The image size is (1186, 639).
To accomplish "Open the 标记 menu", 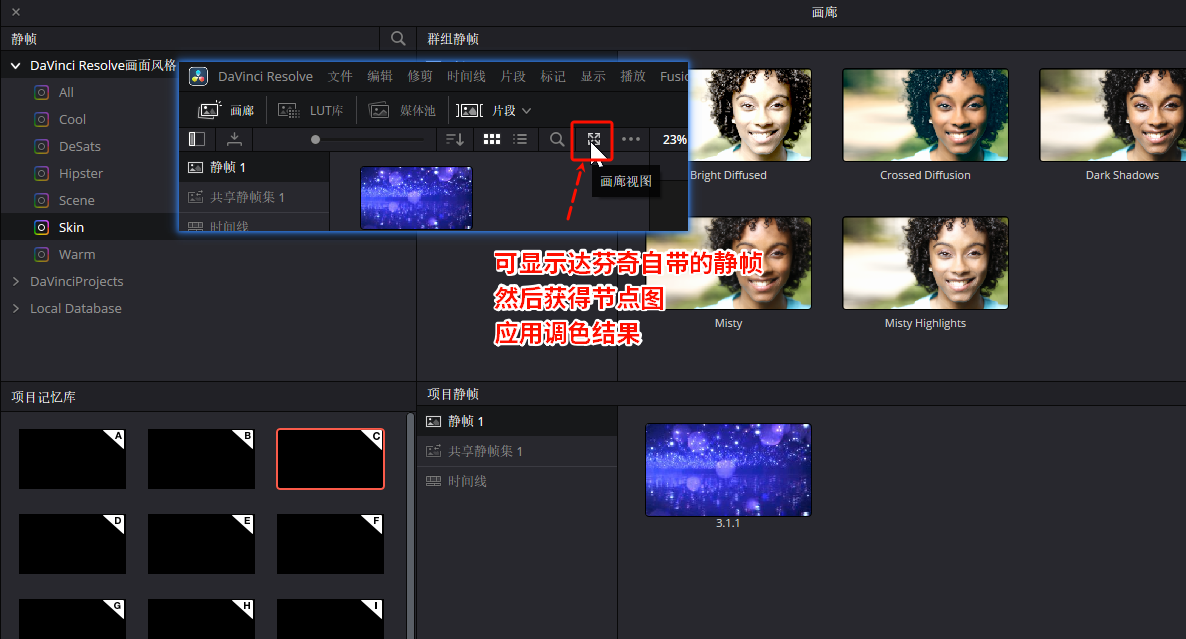I will tap(553, 76).
